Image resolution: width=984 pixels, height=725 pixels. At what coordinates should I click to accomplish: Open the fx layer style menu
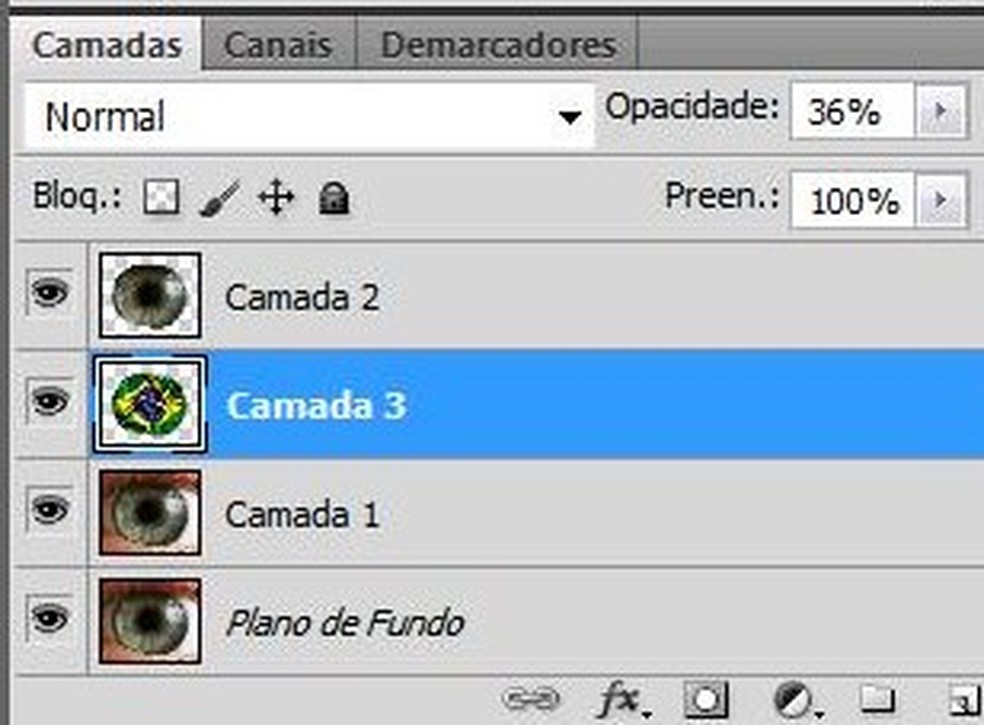click(623, 700)
